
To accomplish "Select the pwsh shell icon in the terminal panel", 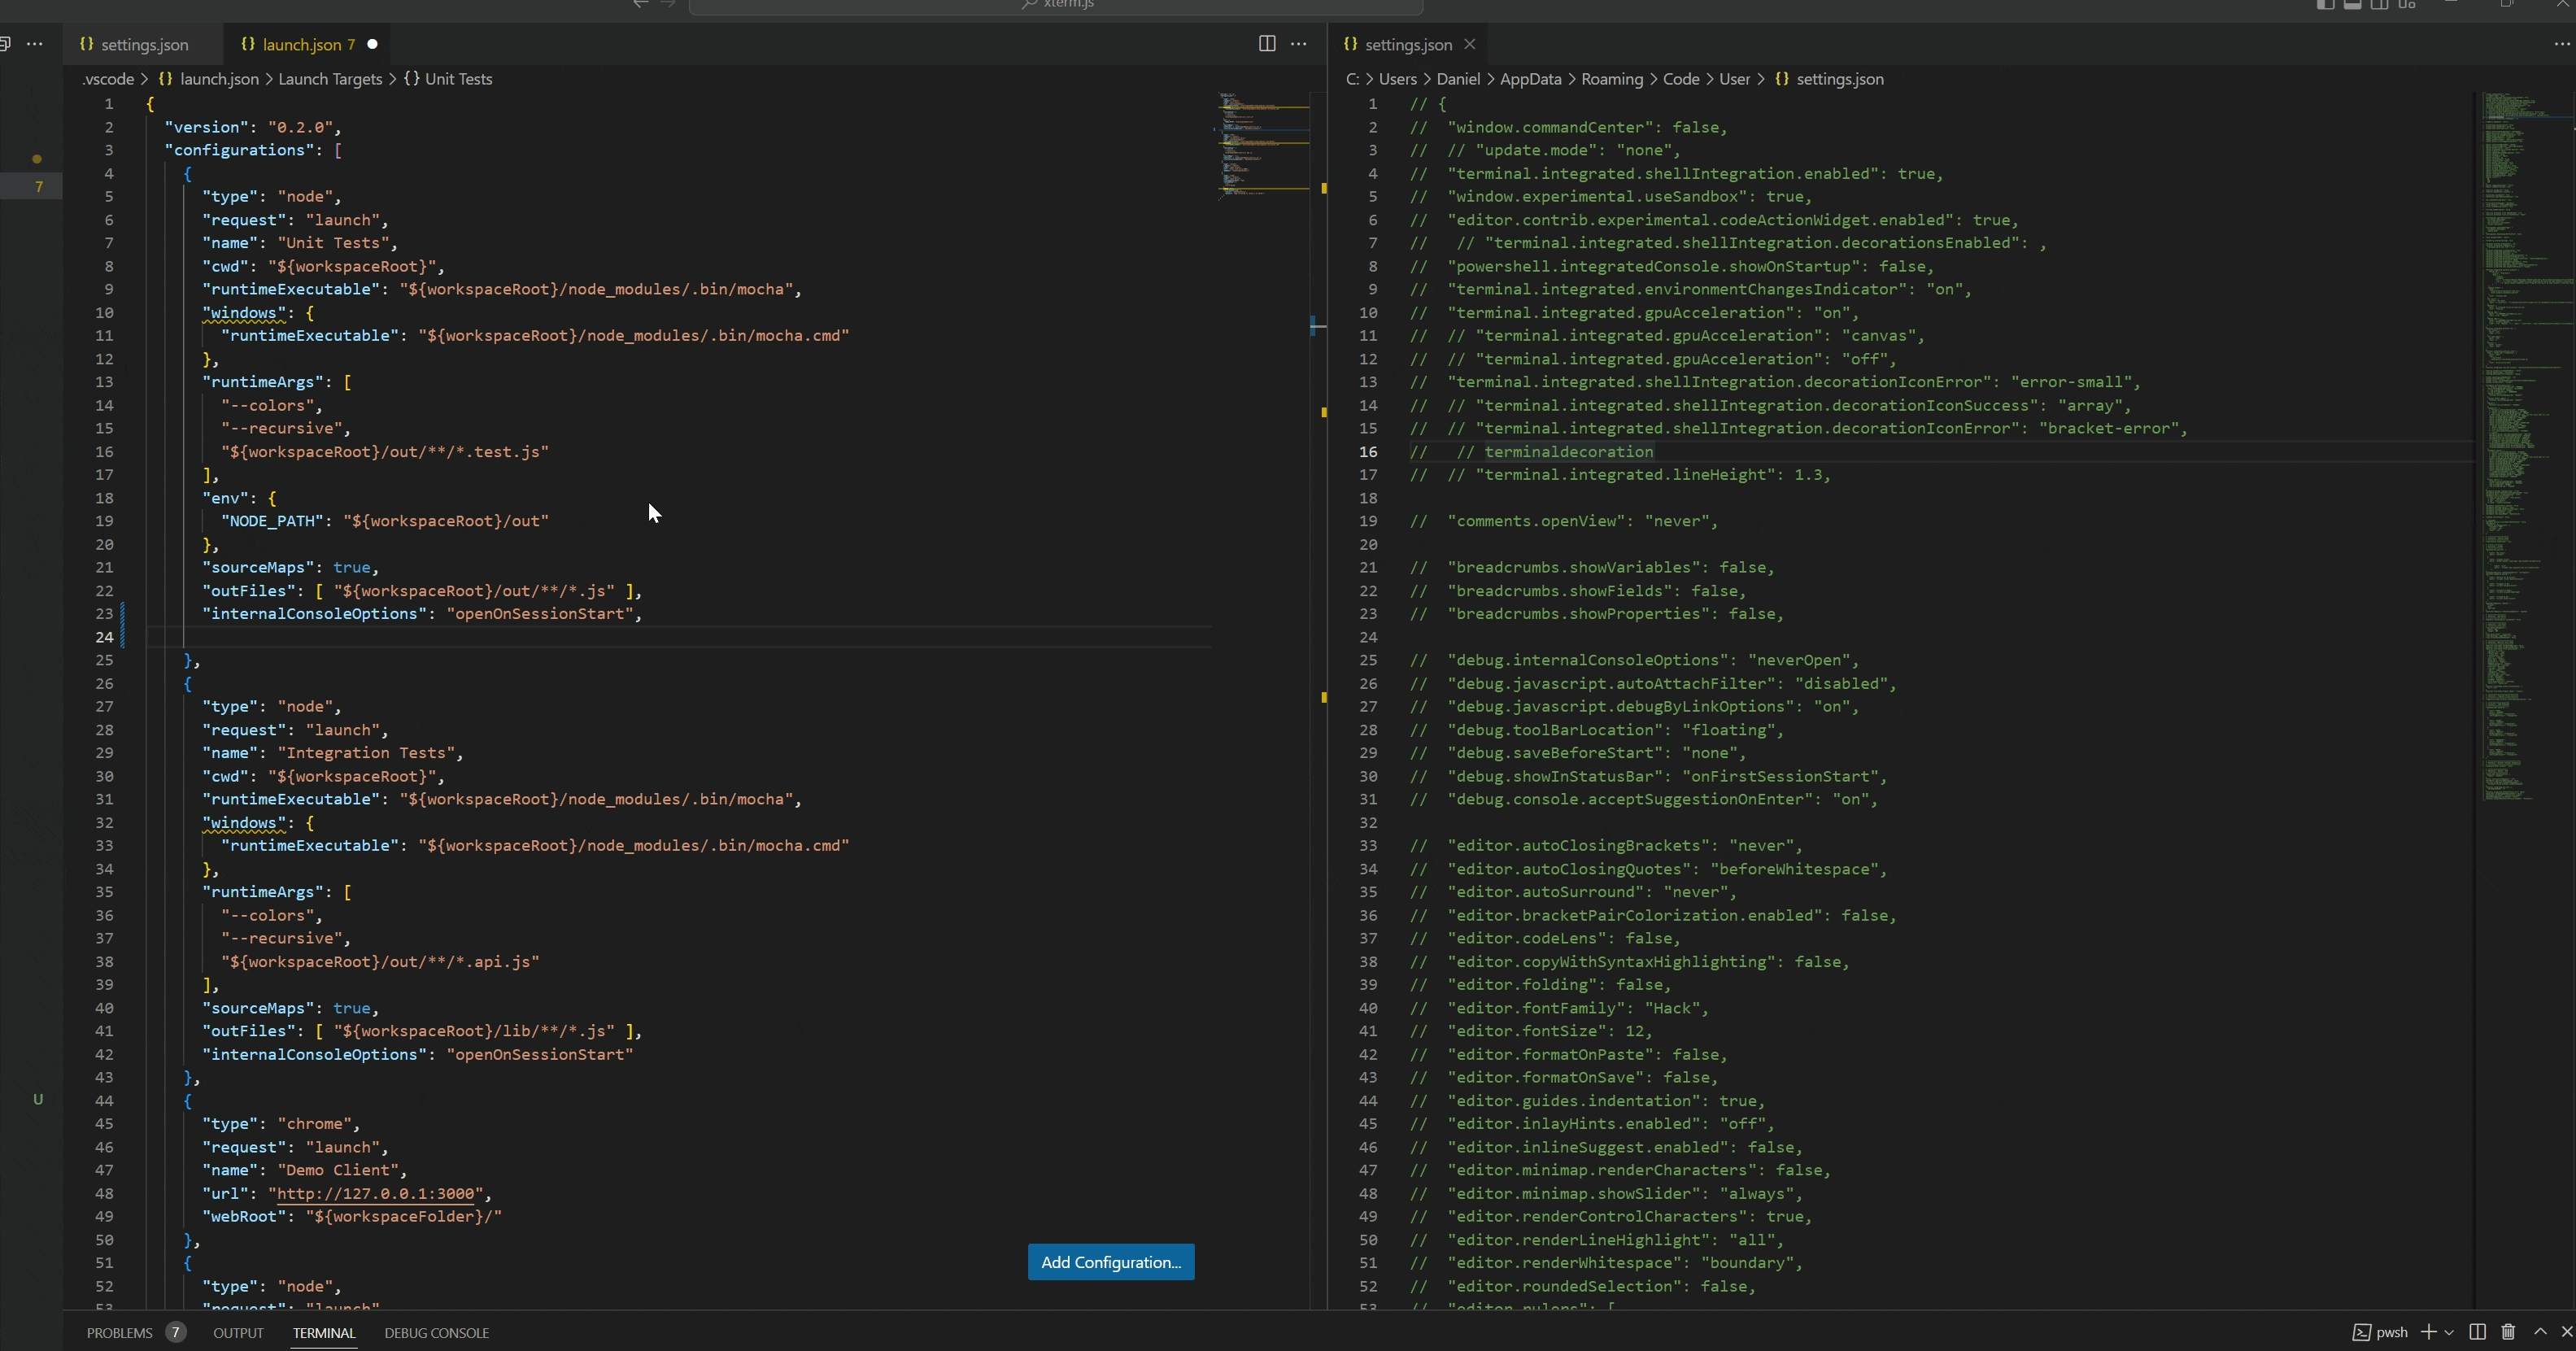I will (x=2362, y=1333).
